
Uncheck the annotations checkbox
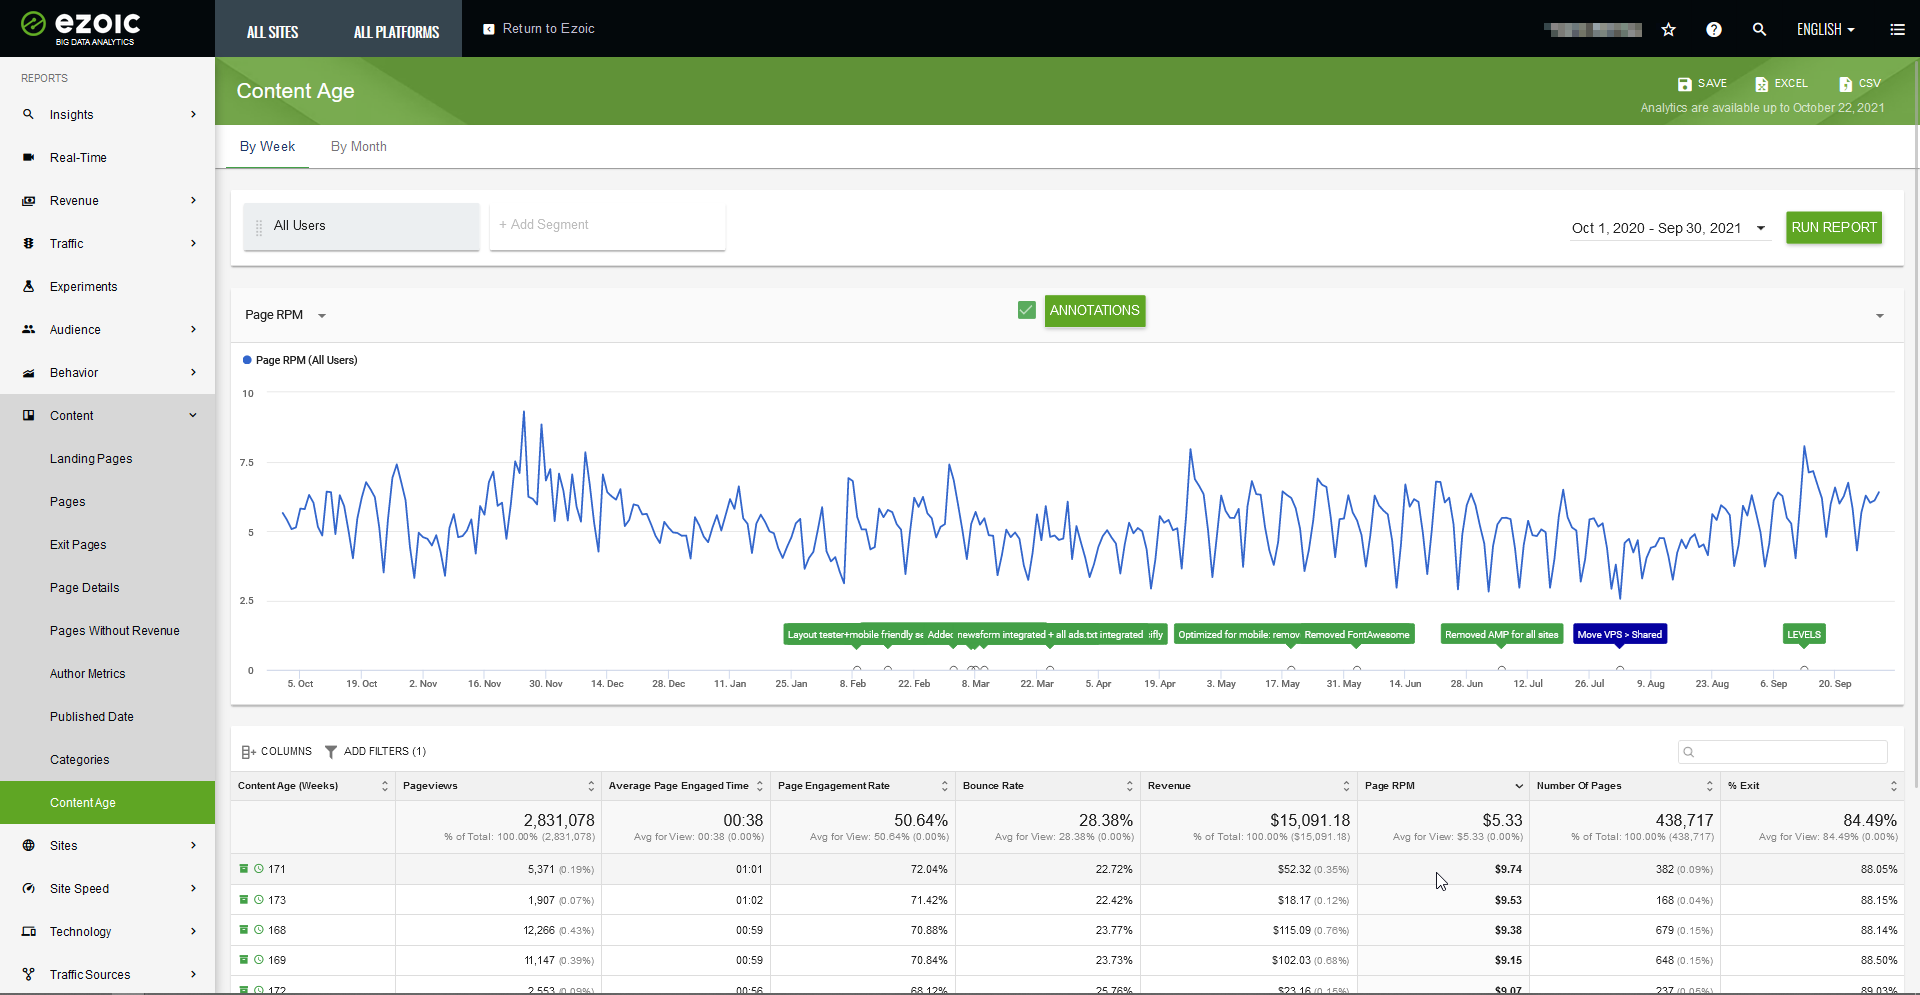[x=1026, y=310]
